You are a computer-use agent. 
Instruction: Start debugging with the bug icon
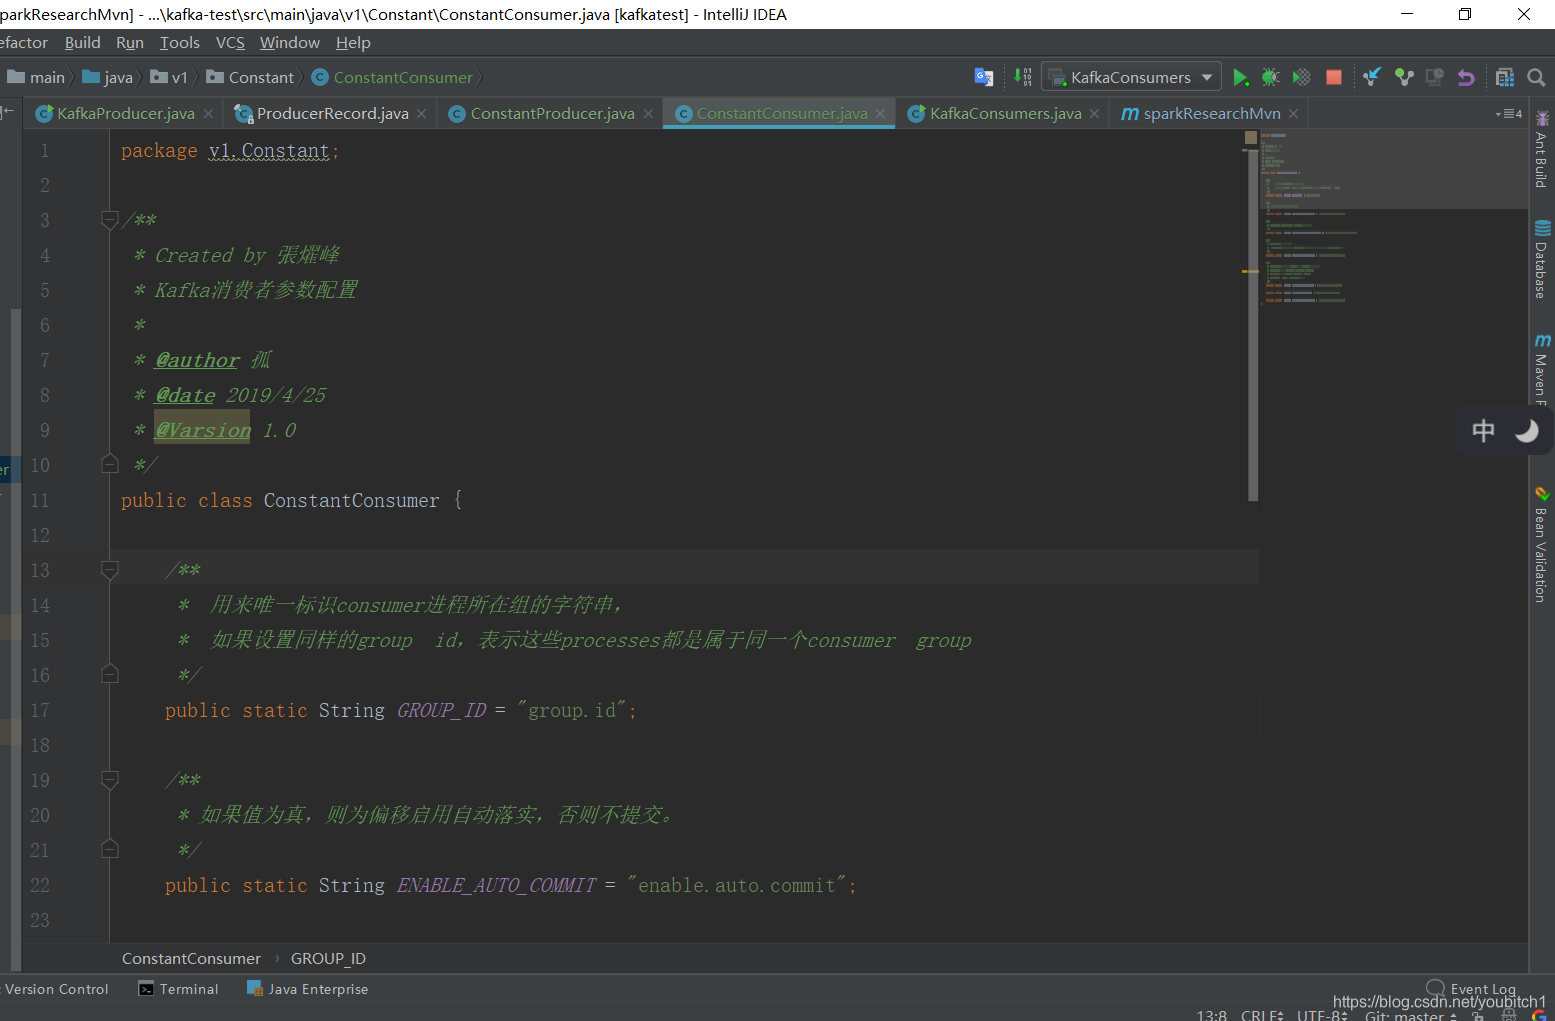[x=1270, y=77]
